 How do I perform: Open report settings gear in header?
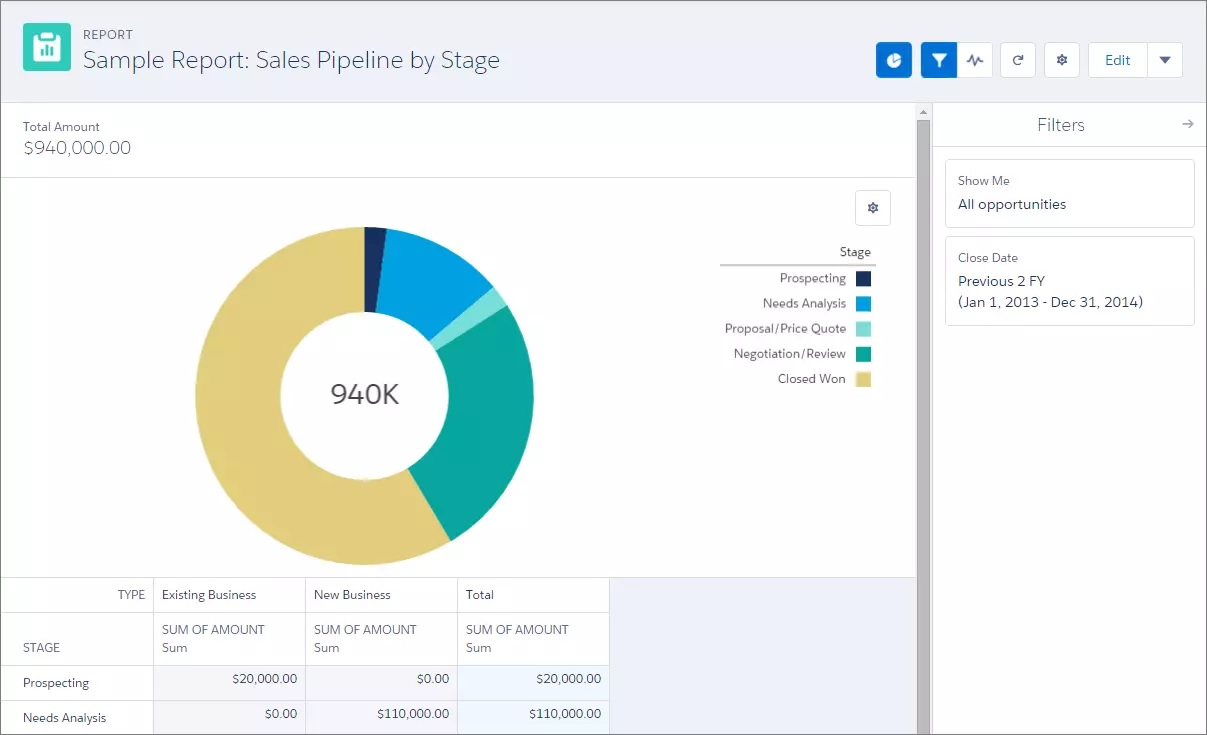[1062, 60]
